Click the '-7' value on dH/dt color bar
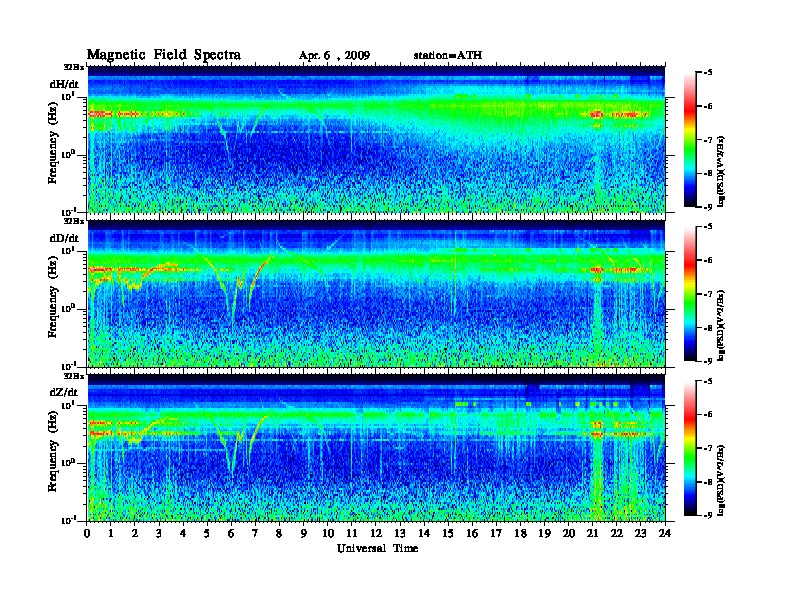The width and height of the screenshot is (792, 612). coord(709,140)
